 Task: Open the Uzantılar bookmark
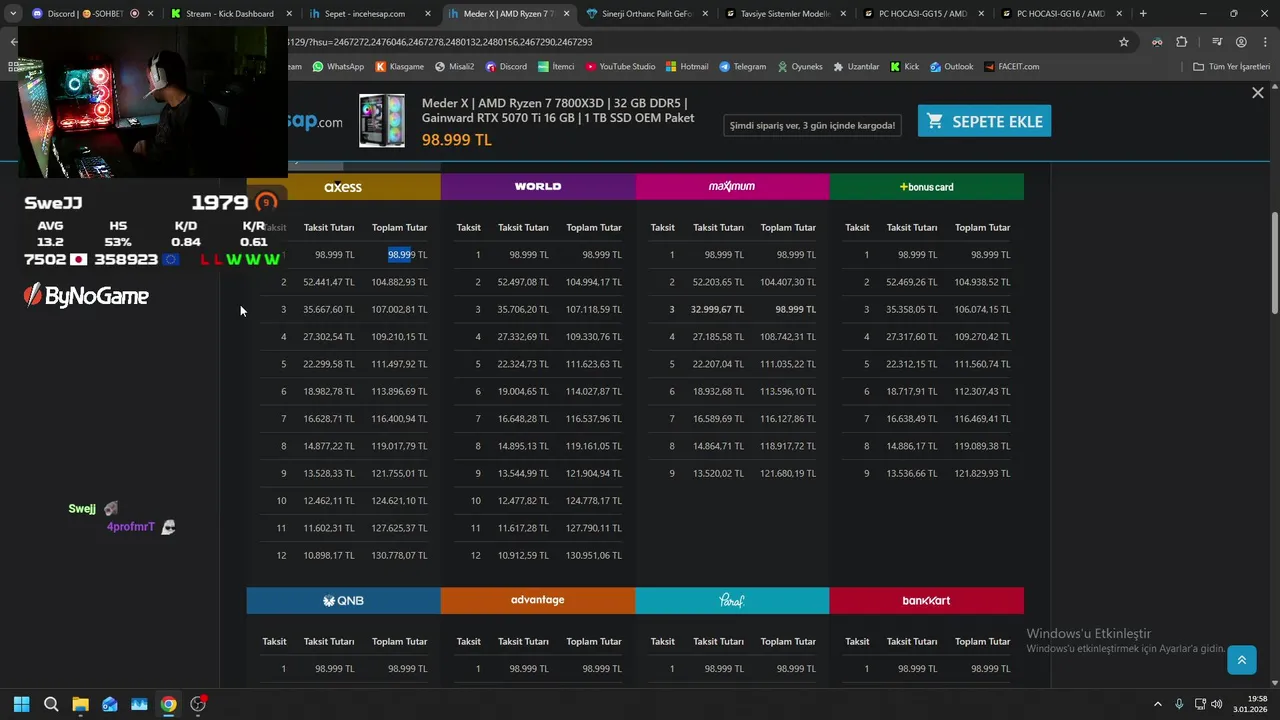coord(855,66)
